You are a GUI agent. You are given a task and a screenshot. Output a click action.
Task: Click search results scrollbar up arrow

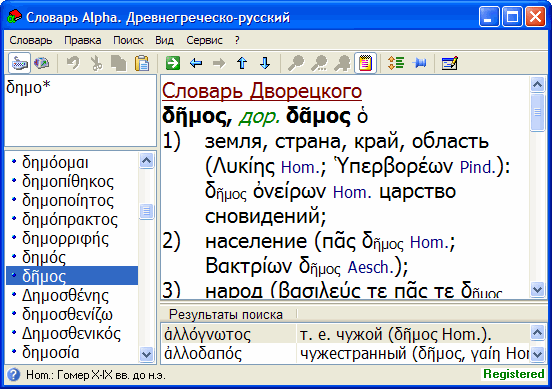tap(537, 332)
